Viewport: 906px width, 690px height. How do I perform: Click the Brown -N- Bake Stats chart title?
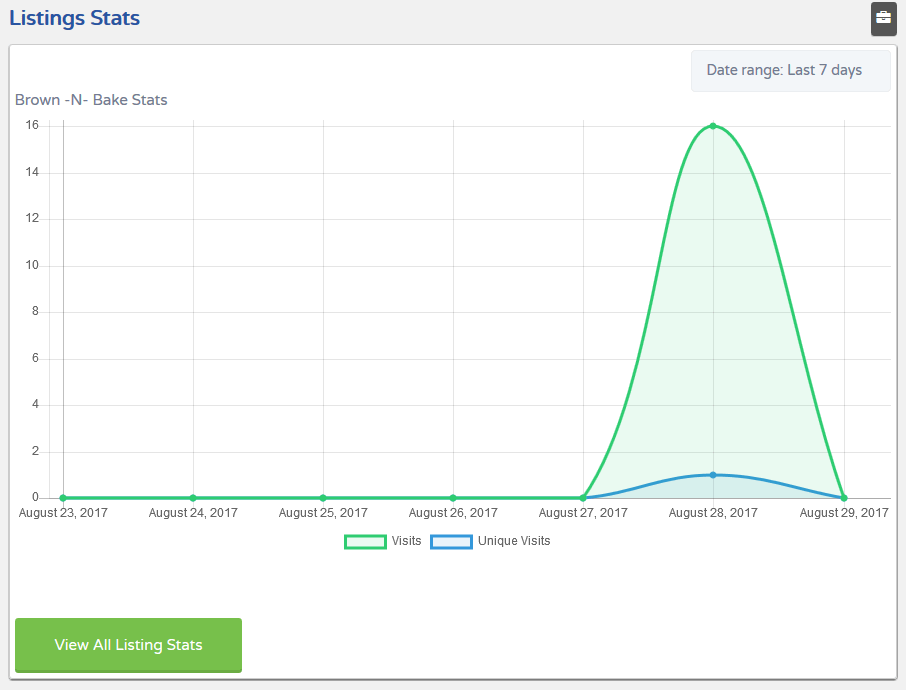[x=91, y=100]
